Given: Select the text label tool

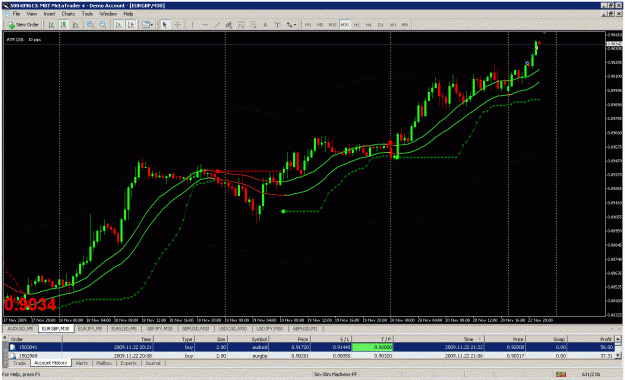Looking at the screenshot, I should pyautogui.click(x=277, y=25).
